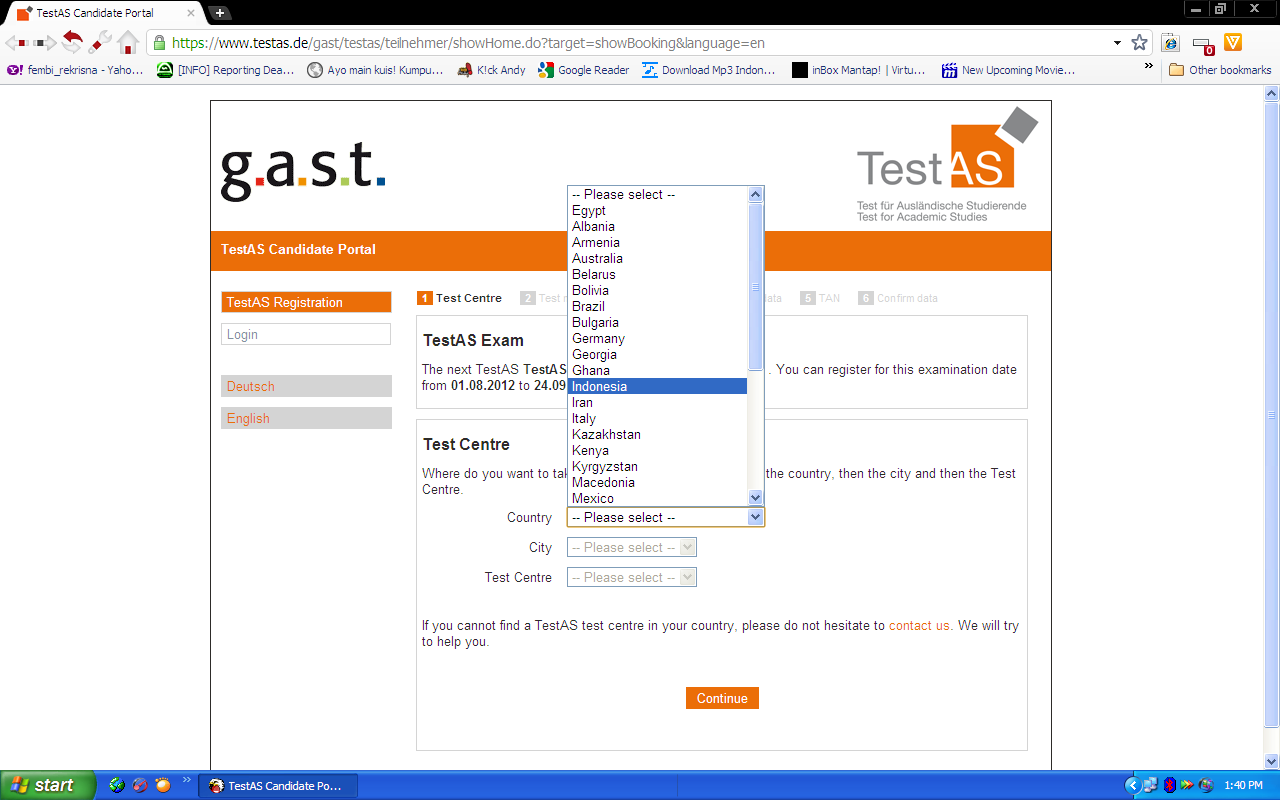
Task: Click the country list scroll-down arrow
Action: coord(756,497)
